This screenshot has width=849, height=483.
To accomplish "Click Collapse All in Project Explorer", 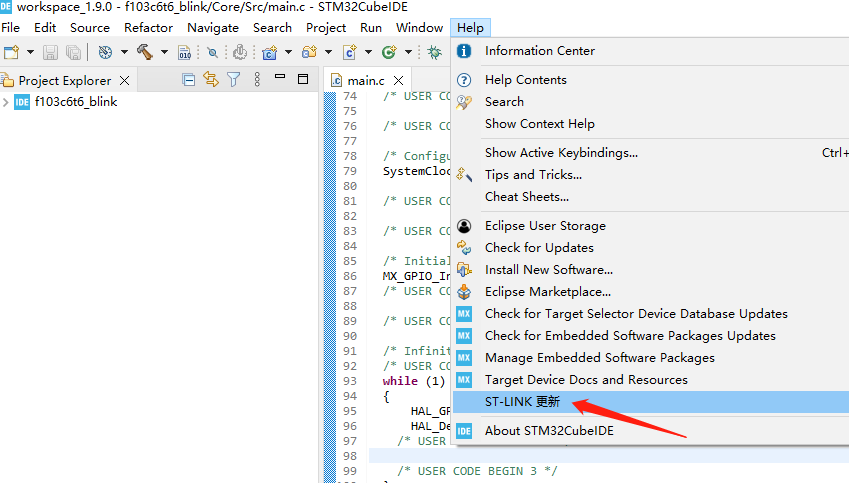I will (x=188, y=80).
